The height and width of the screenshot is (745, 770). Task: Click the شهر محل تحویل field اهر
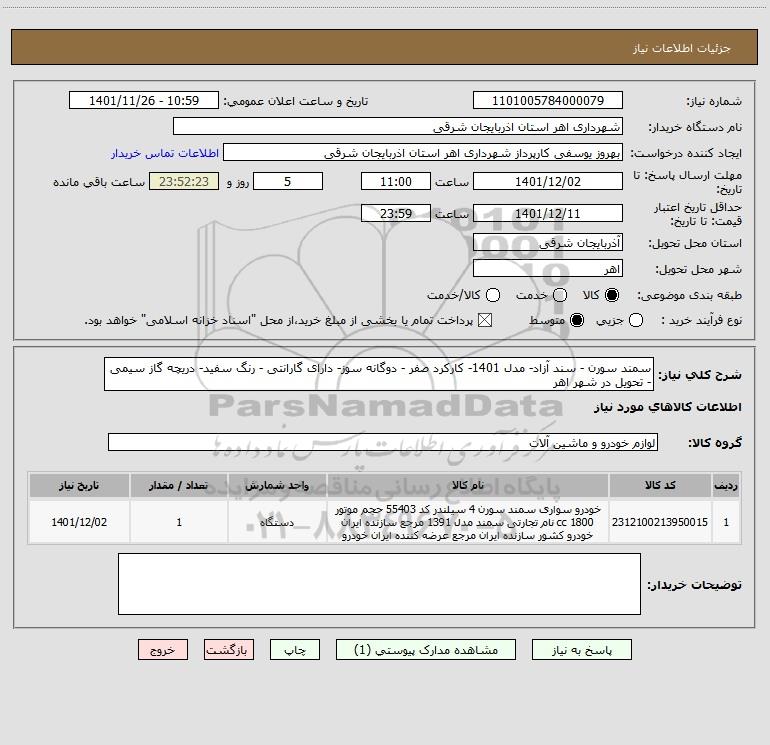coord(548,269)
